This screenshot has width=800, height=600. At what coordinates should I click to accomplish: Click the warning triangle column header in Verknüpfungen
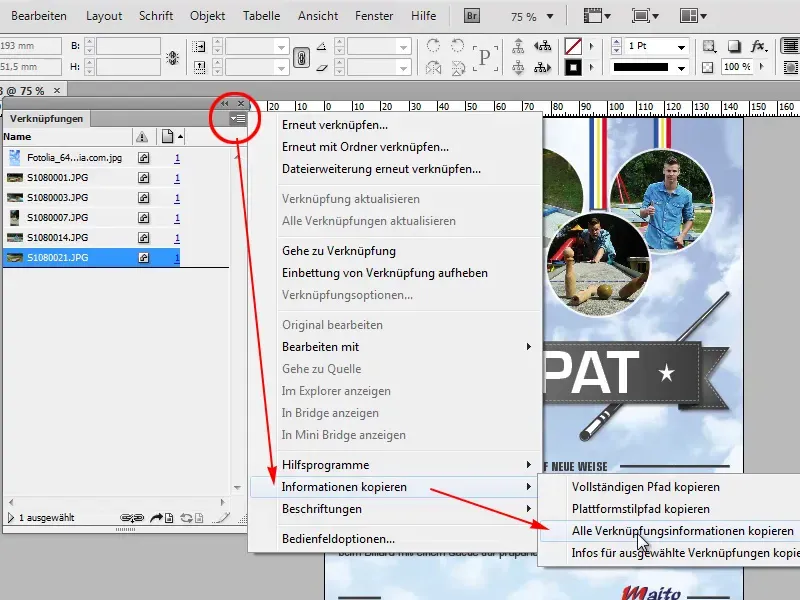pos(141,136)
